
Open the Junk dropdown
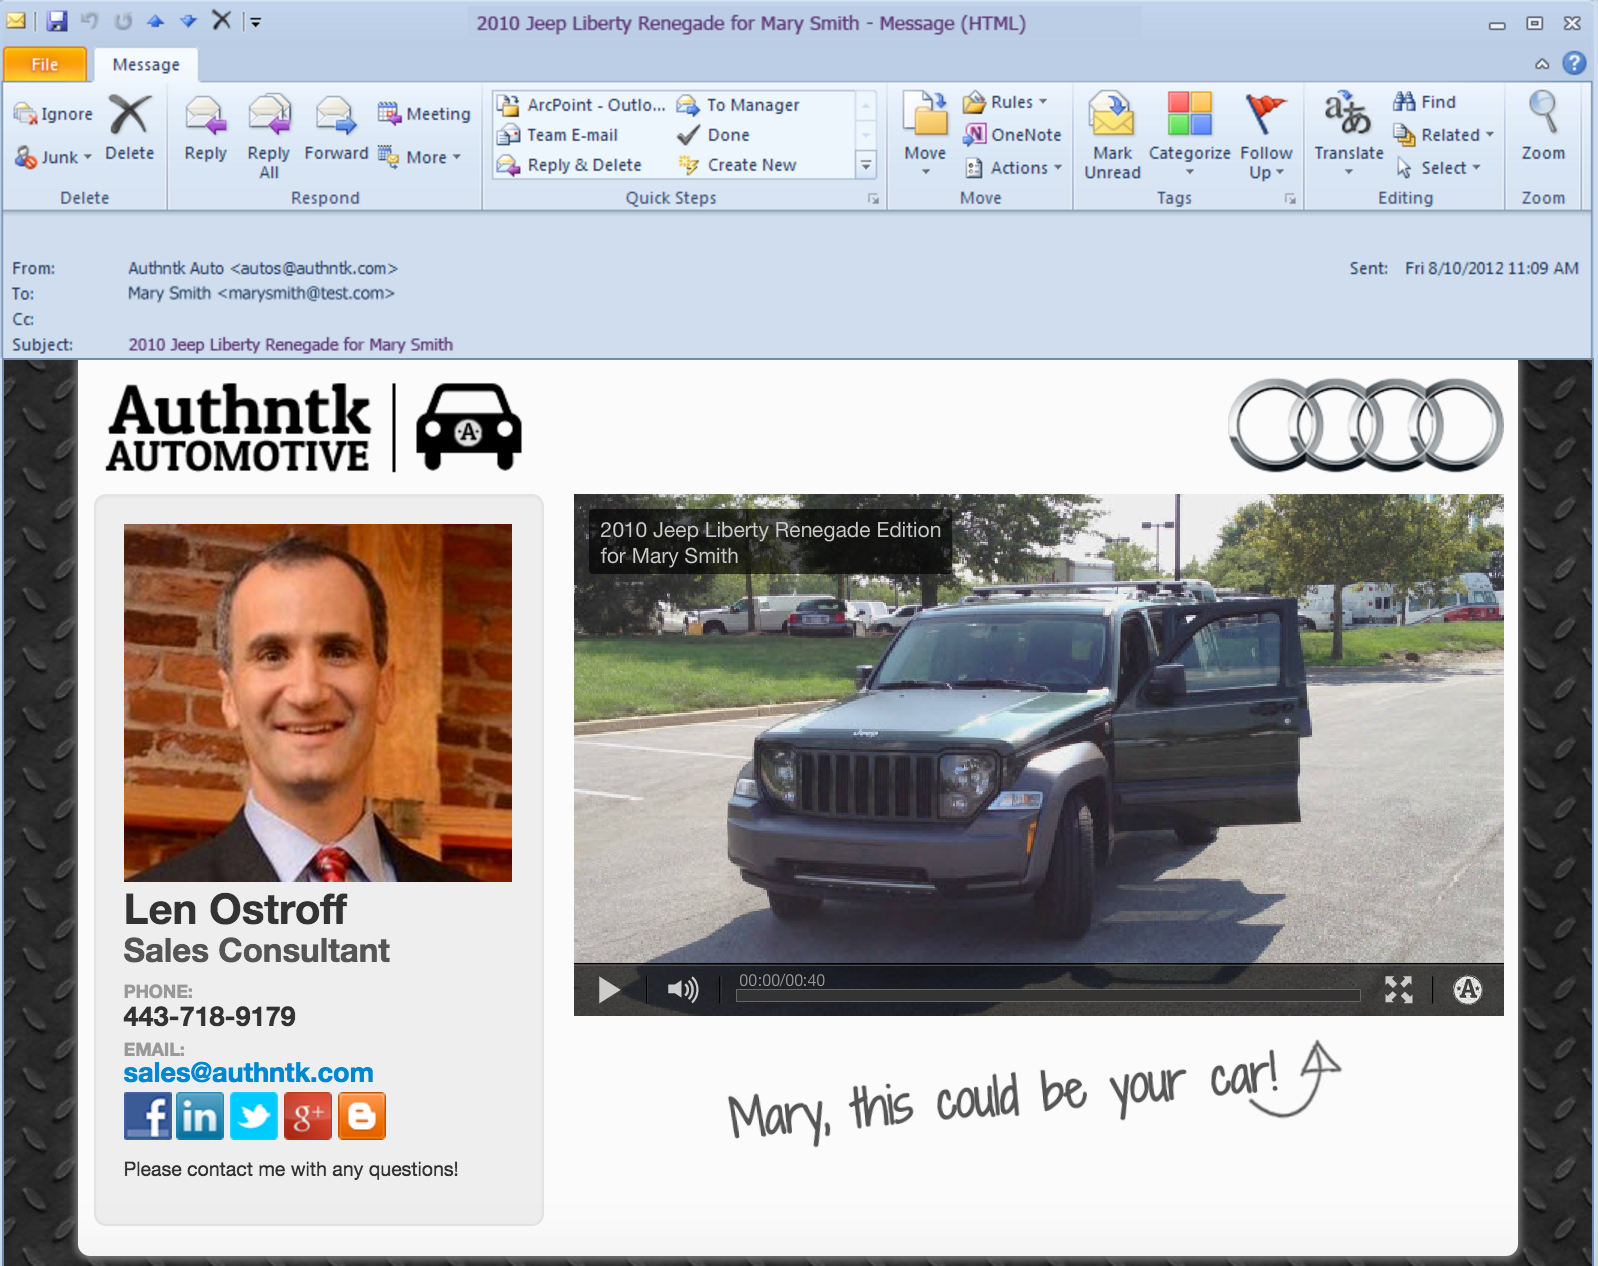[x=53, y=157]
